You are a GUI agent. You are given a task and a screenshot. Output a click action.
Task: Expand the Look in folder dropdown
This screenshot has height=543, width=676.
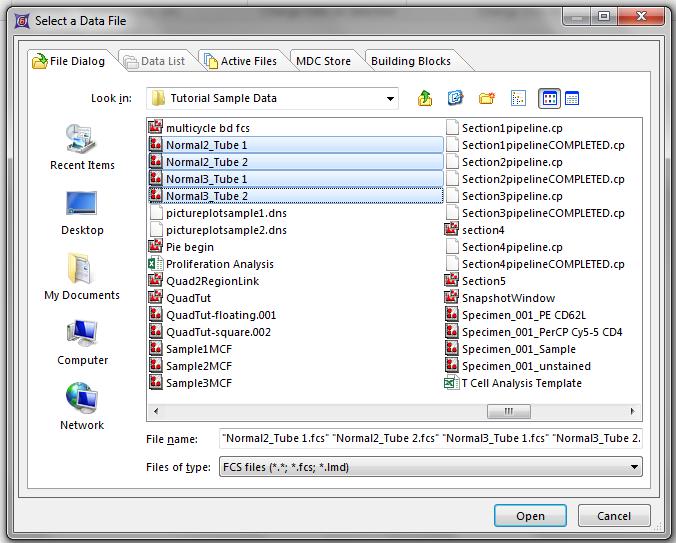[390, 98]
